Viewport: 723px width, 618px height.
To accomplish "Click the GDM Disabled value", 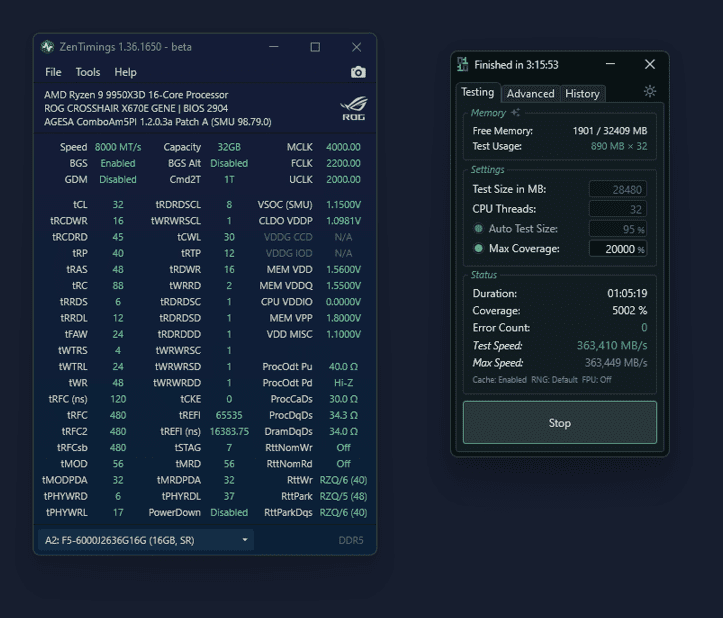I will click(118, 179).
